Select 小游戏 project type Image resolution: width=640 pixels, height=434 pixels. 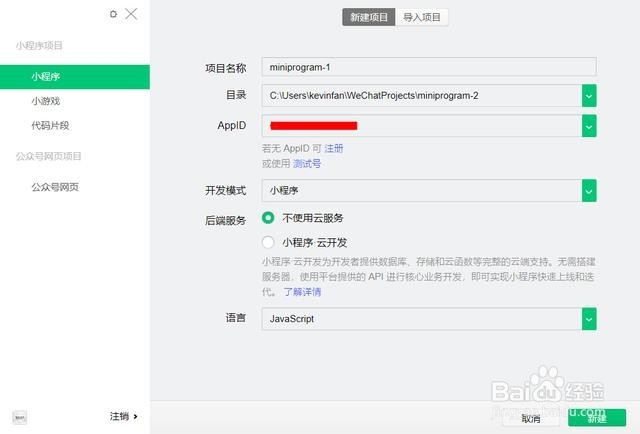(x=46, y=101)
